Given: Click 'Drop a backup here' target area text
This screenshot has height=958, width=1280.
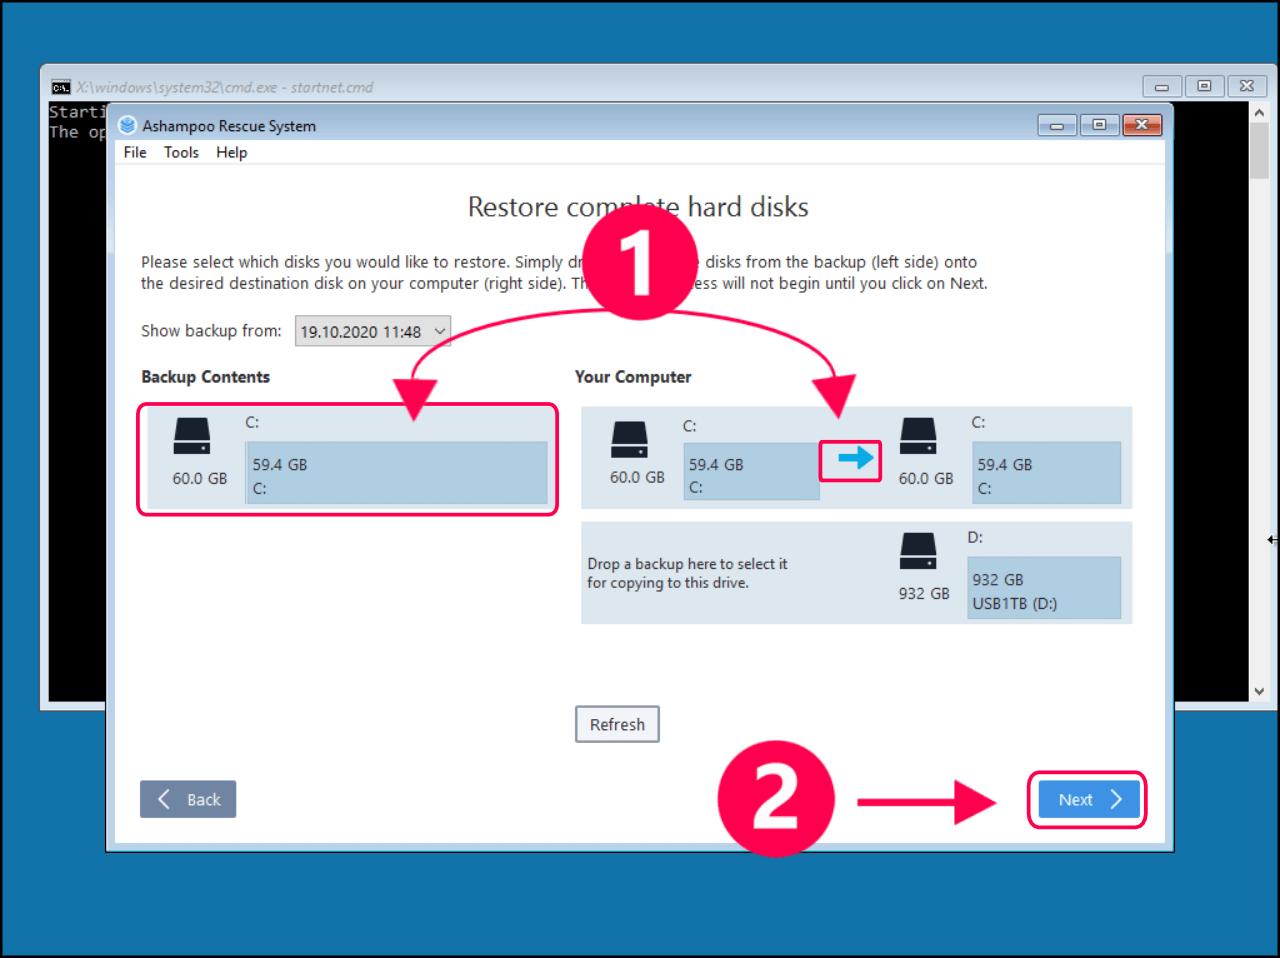Looking at the screenshot, I should 687,573.
